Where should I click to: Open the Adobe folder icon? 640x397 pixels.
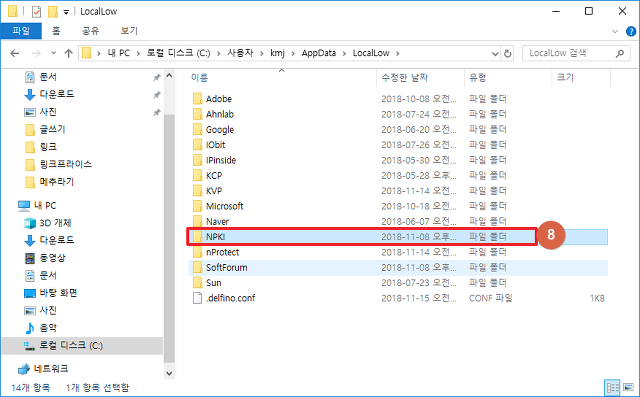click(198, 99)
